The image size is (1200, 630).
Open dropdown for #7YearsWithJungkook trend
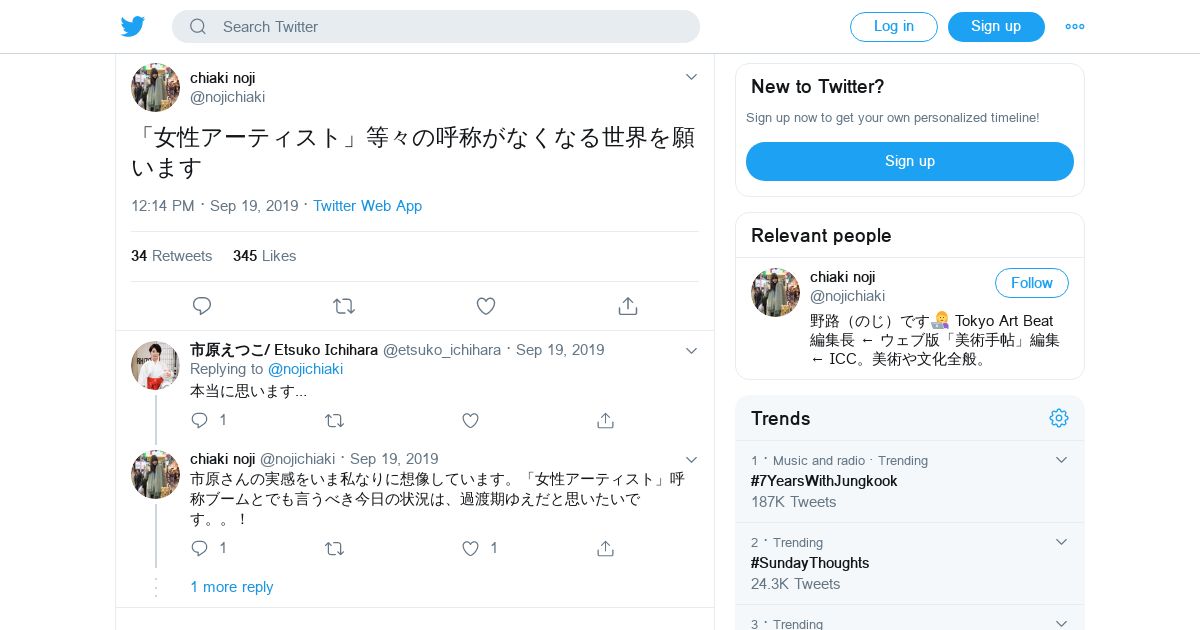[1061, 460]
